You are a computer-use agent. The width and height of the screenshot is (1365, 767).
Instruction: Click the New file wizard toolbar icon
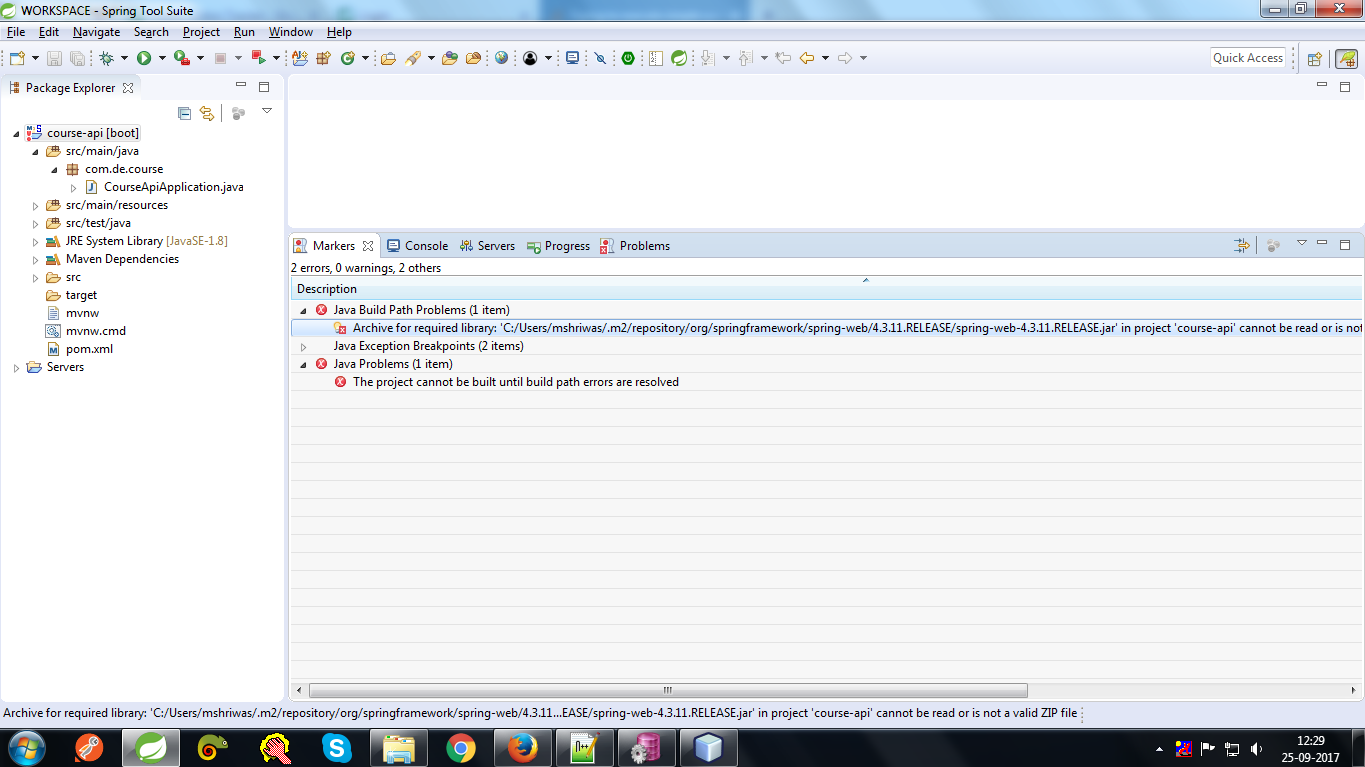click(17, 58)
